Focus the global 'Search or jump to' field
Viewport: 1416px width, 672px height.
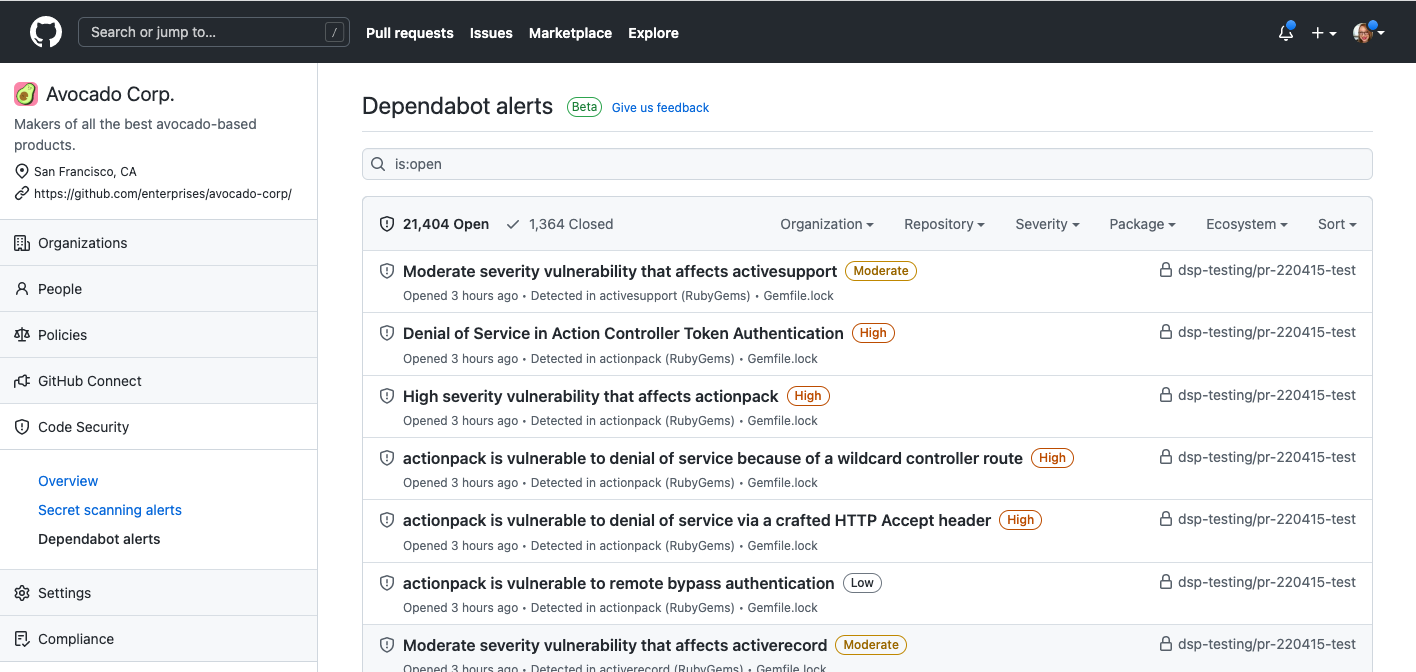214,32
